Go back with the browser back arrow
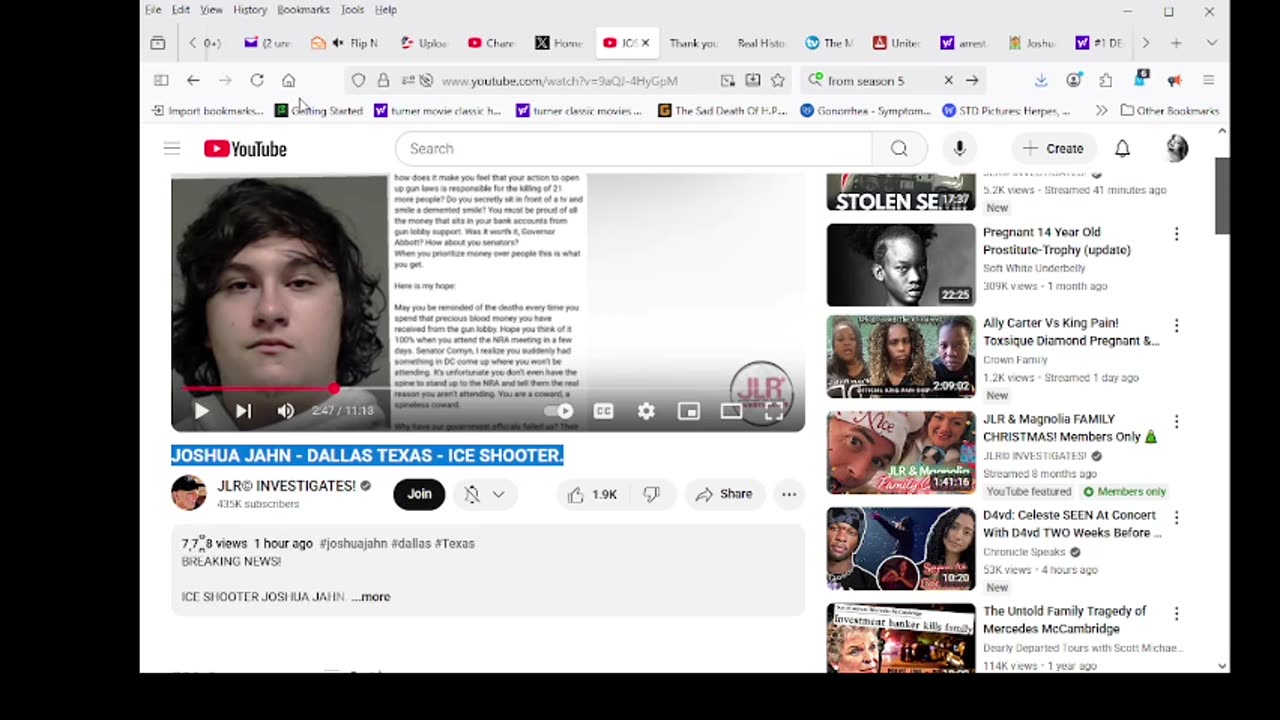The height and width of the screenshot is (720, 1280). (193, 80)
